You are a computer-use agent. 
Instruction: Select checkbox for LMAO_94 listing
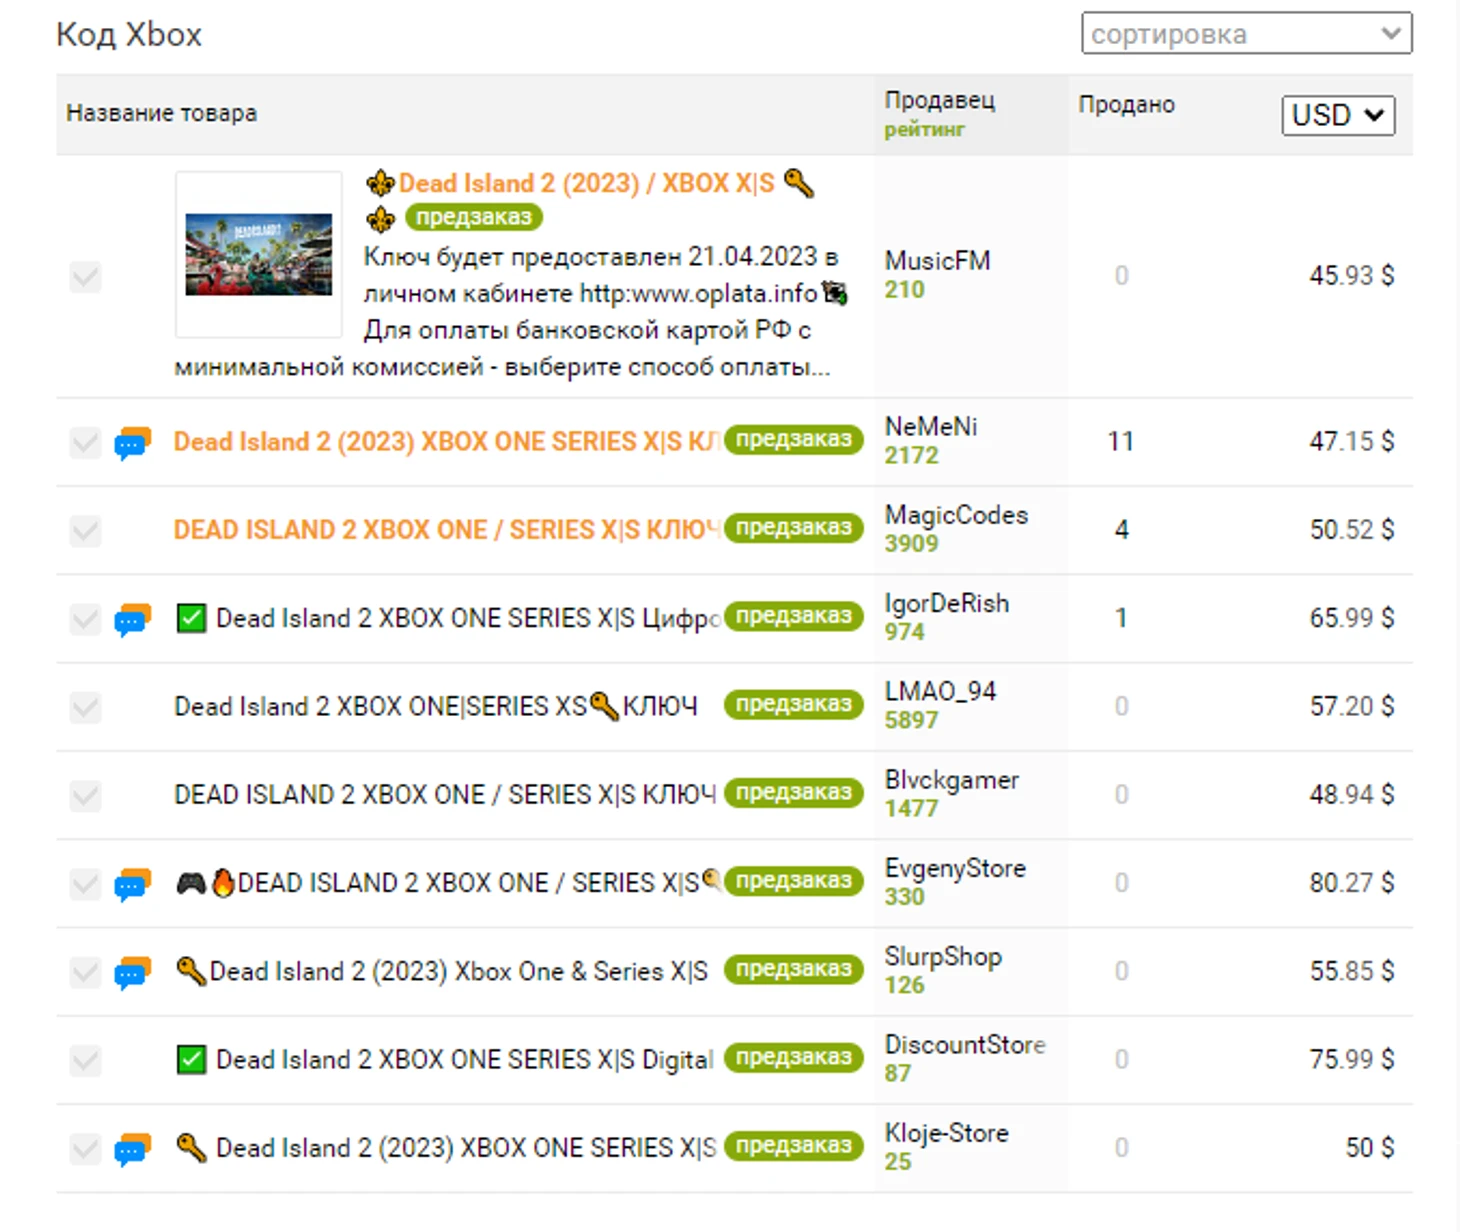point(86,708)
